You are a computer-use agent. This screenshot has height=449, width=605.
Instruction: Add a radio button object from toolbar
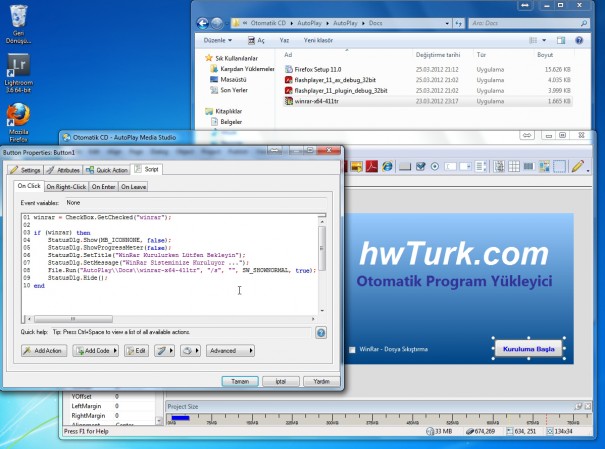(x=435, y=167)
